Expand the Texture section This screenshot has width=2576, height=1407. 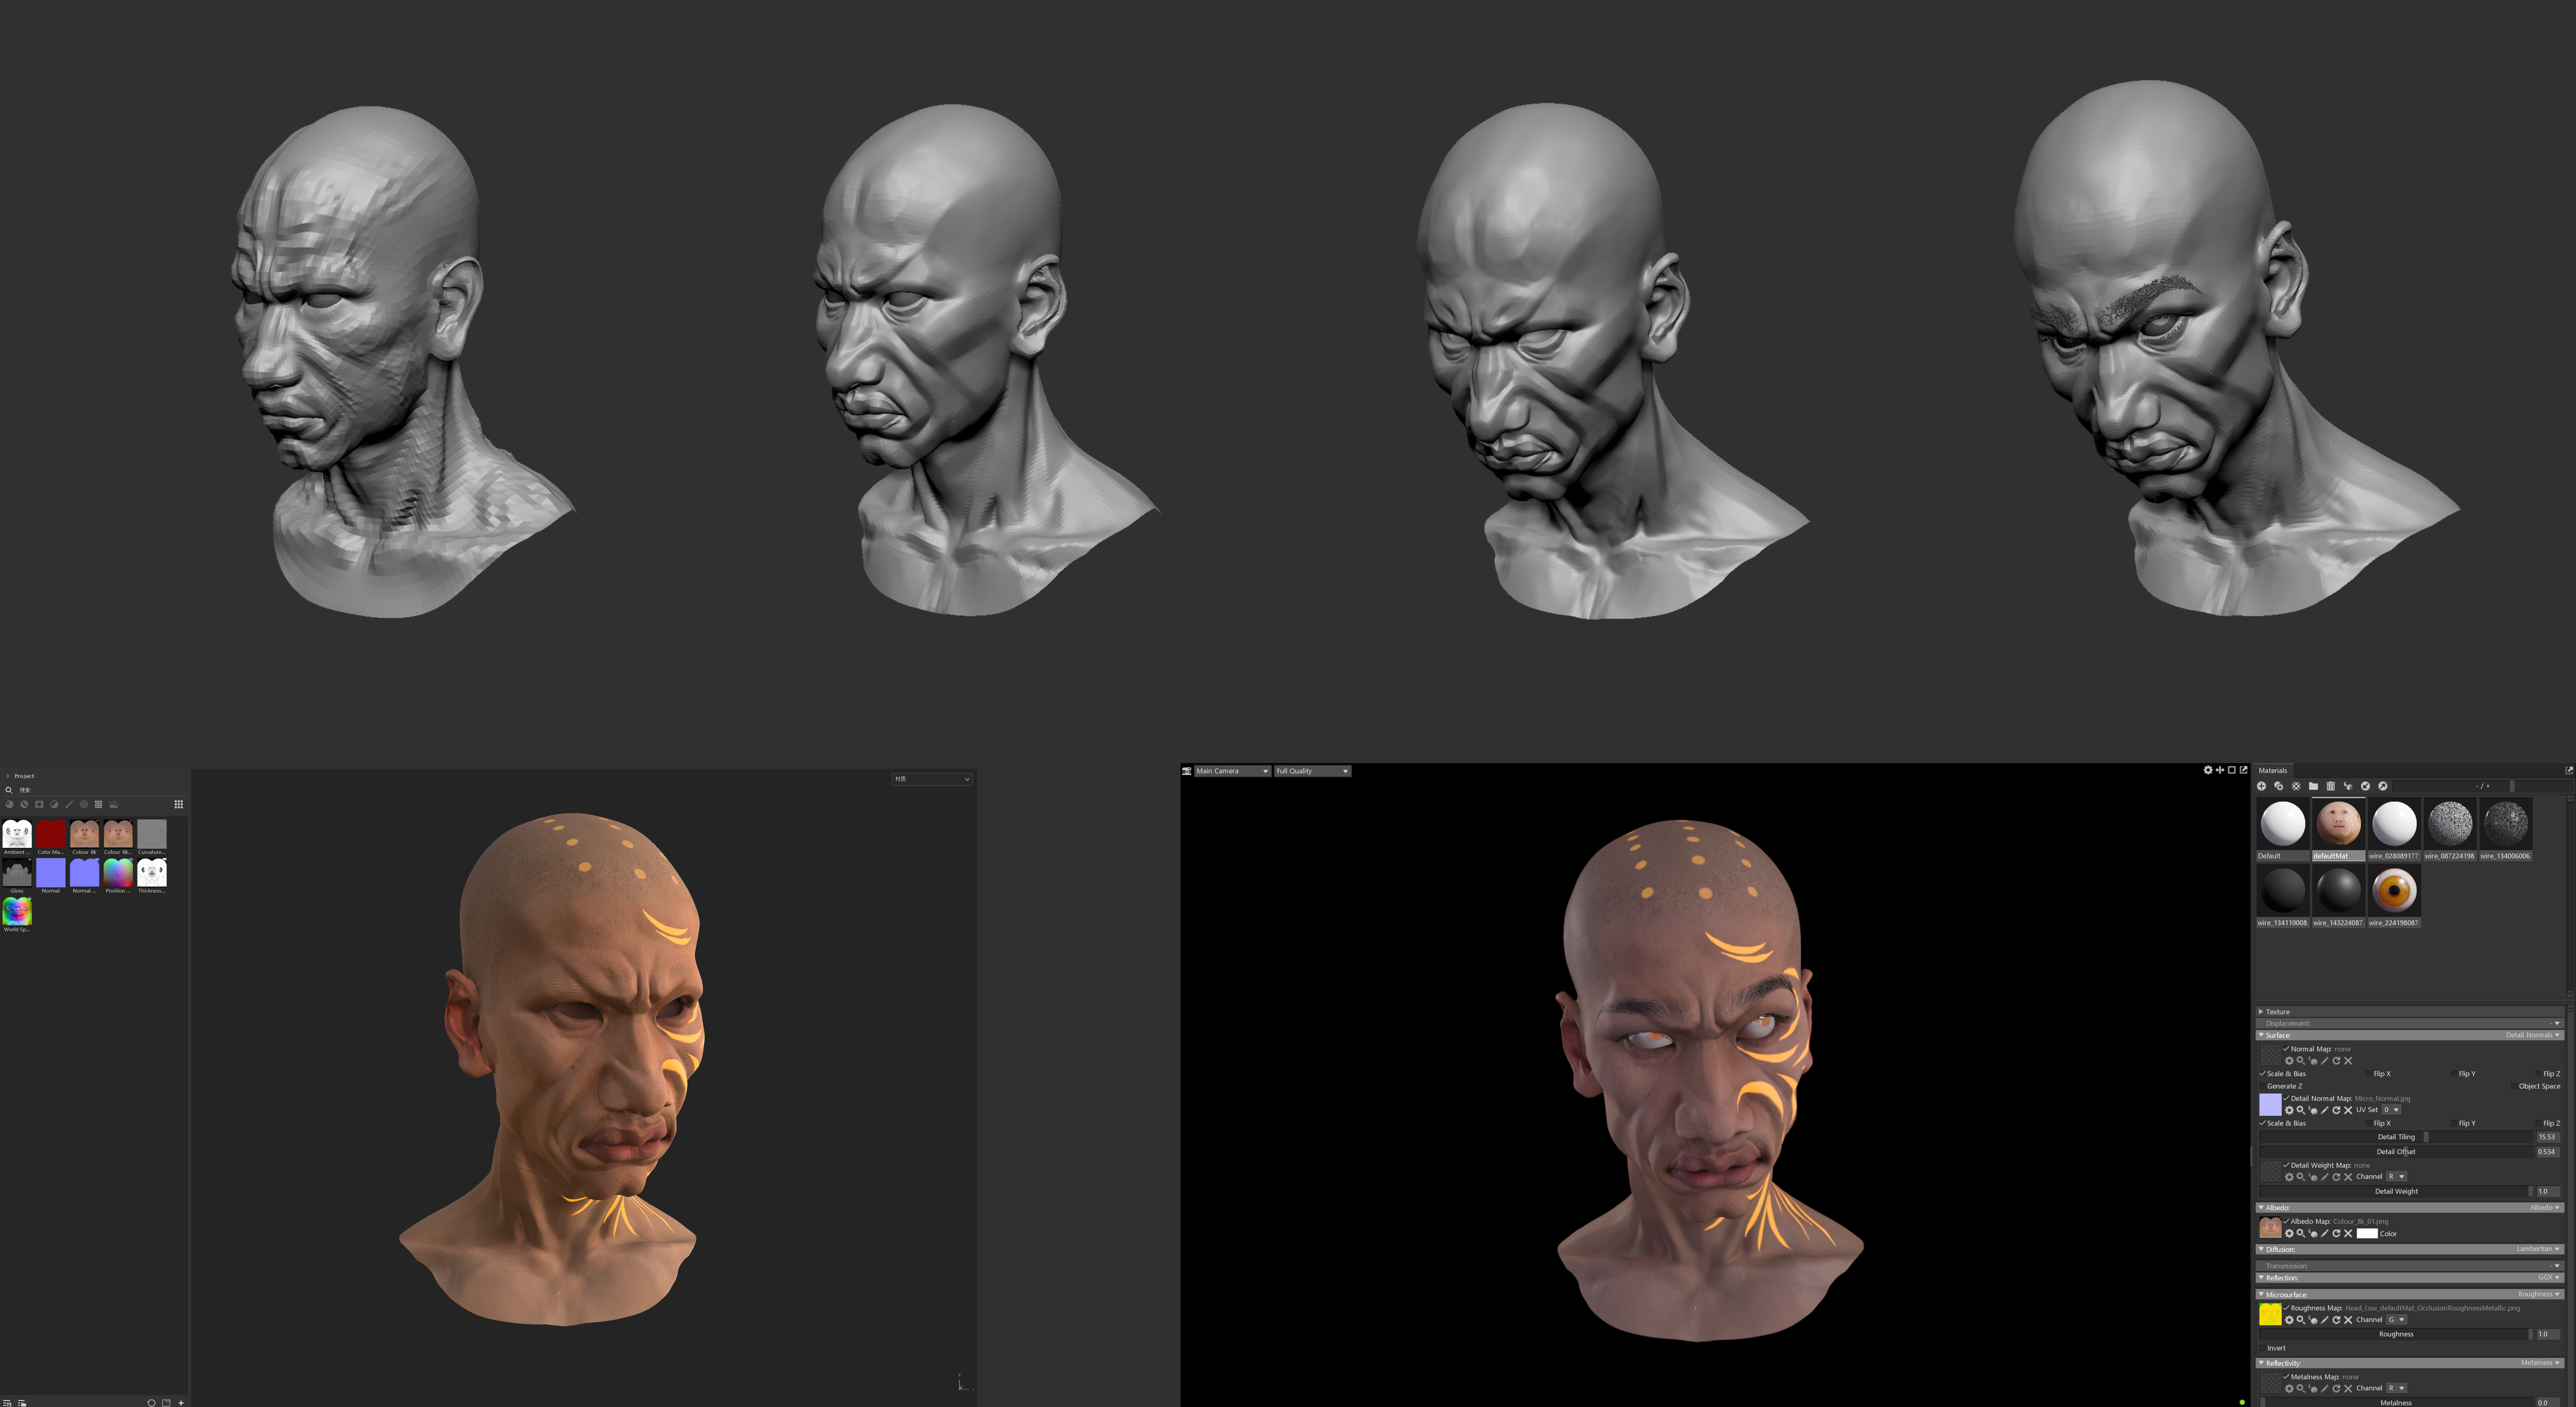point(2261,1012)
